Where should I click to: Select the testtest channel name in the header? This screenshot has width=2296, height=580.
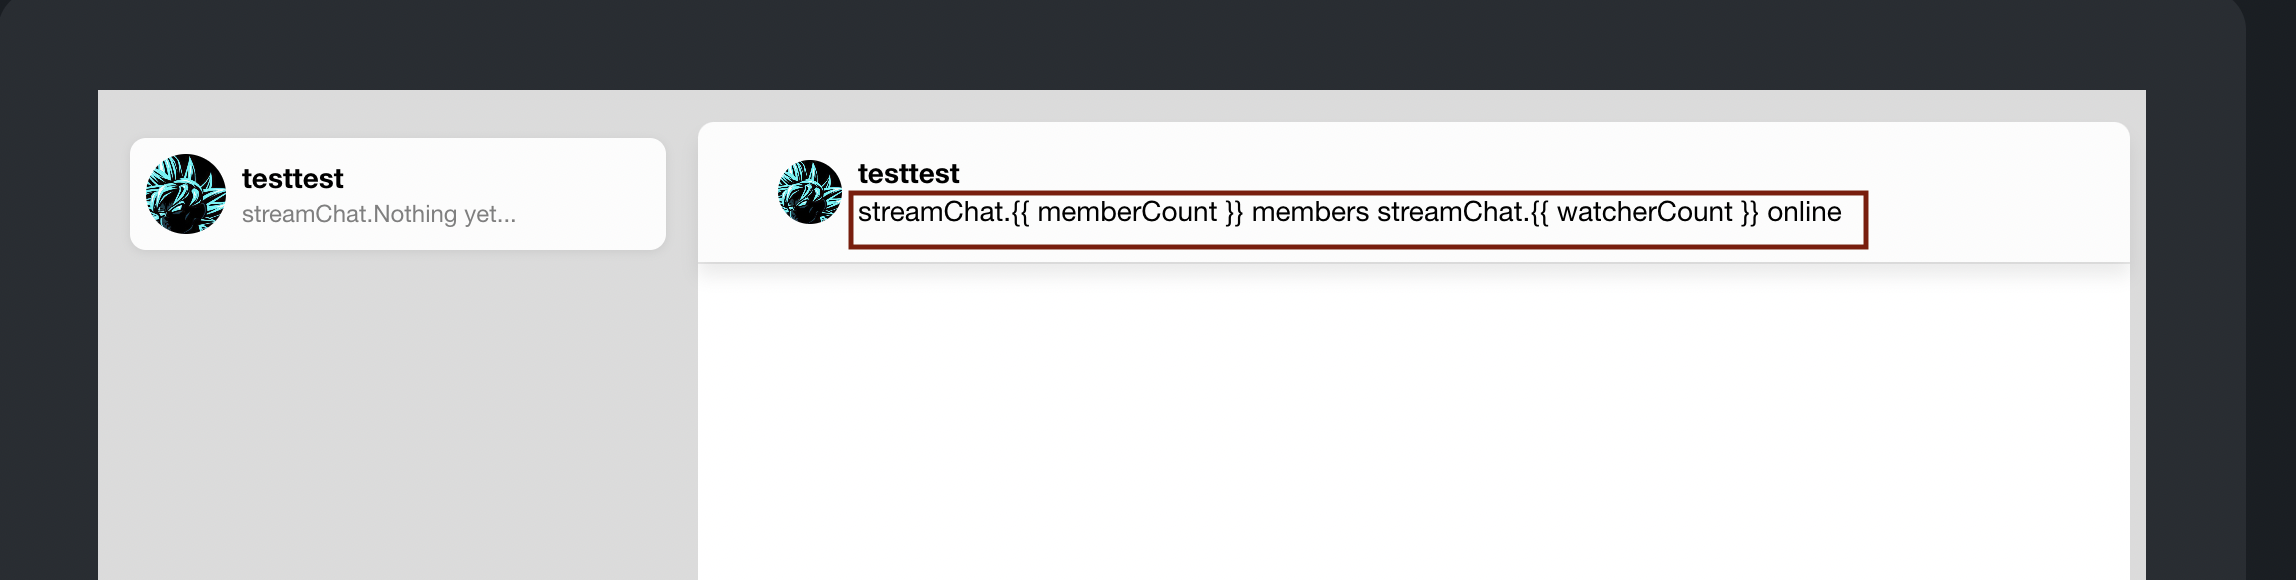908,173
